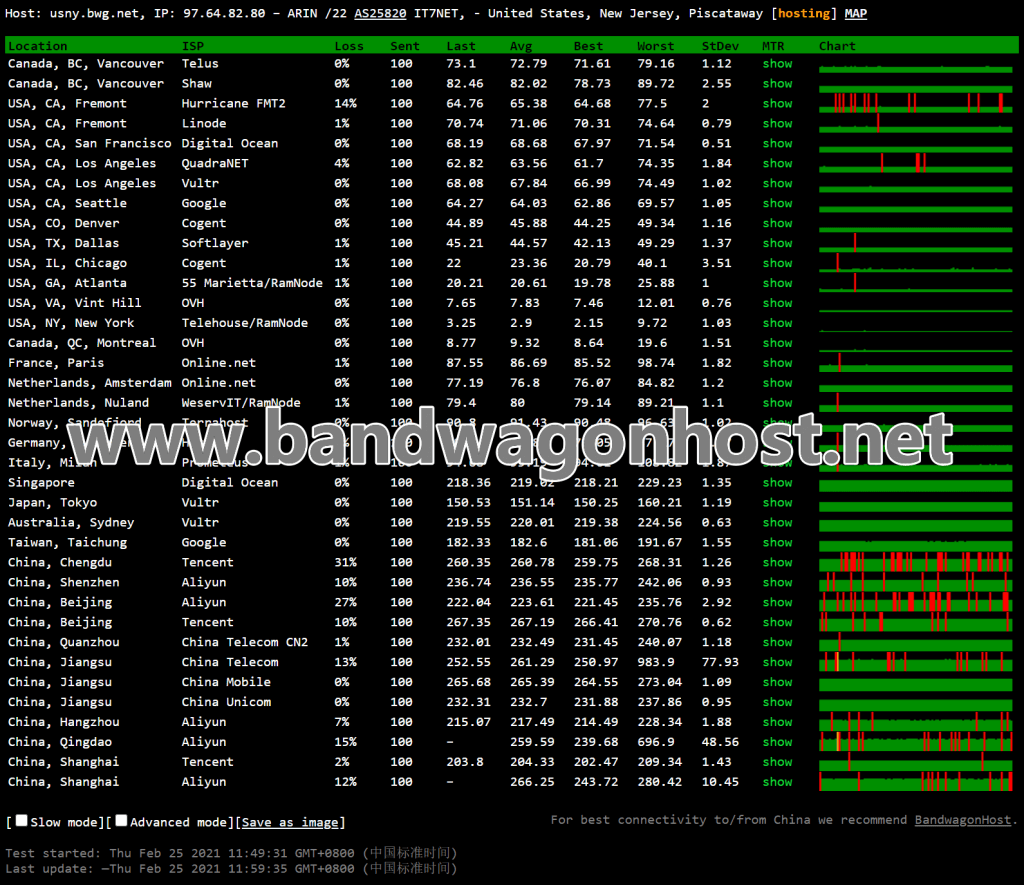
Task: Show MTR for Tokyo Vultr row
Action: pyautogui.click(x=777, y=502)
